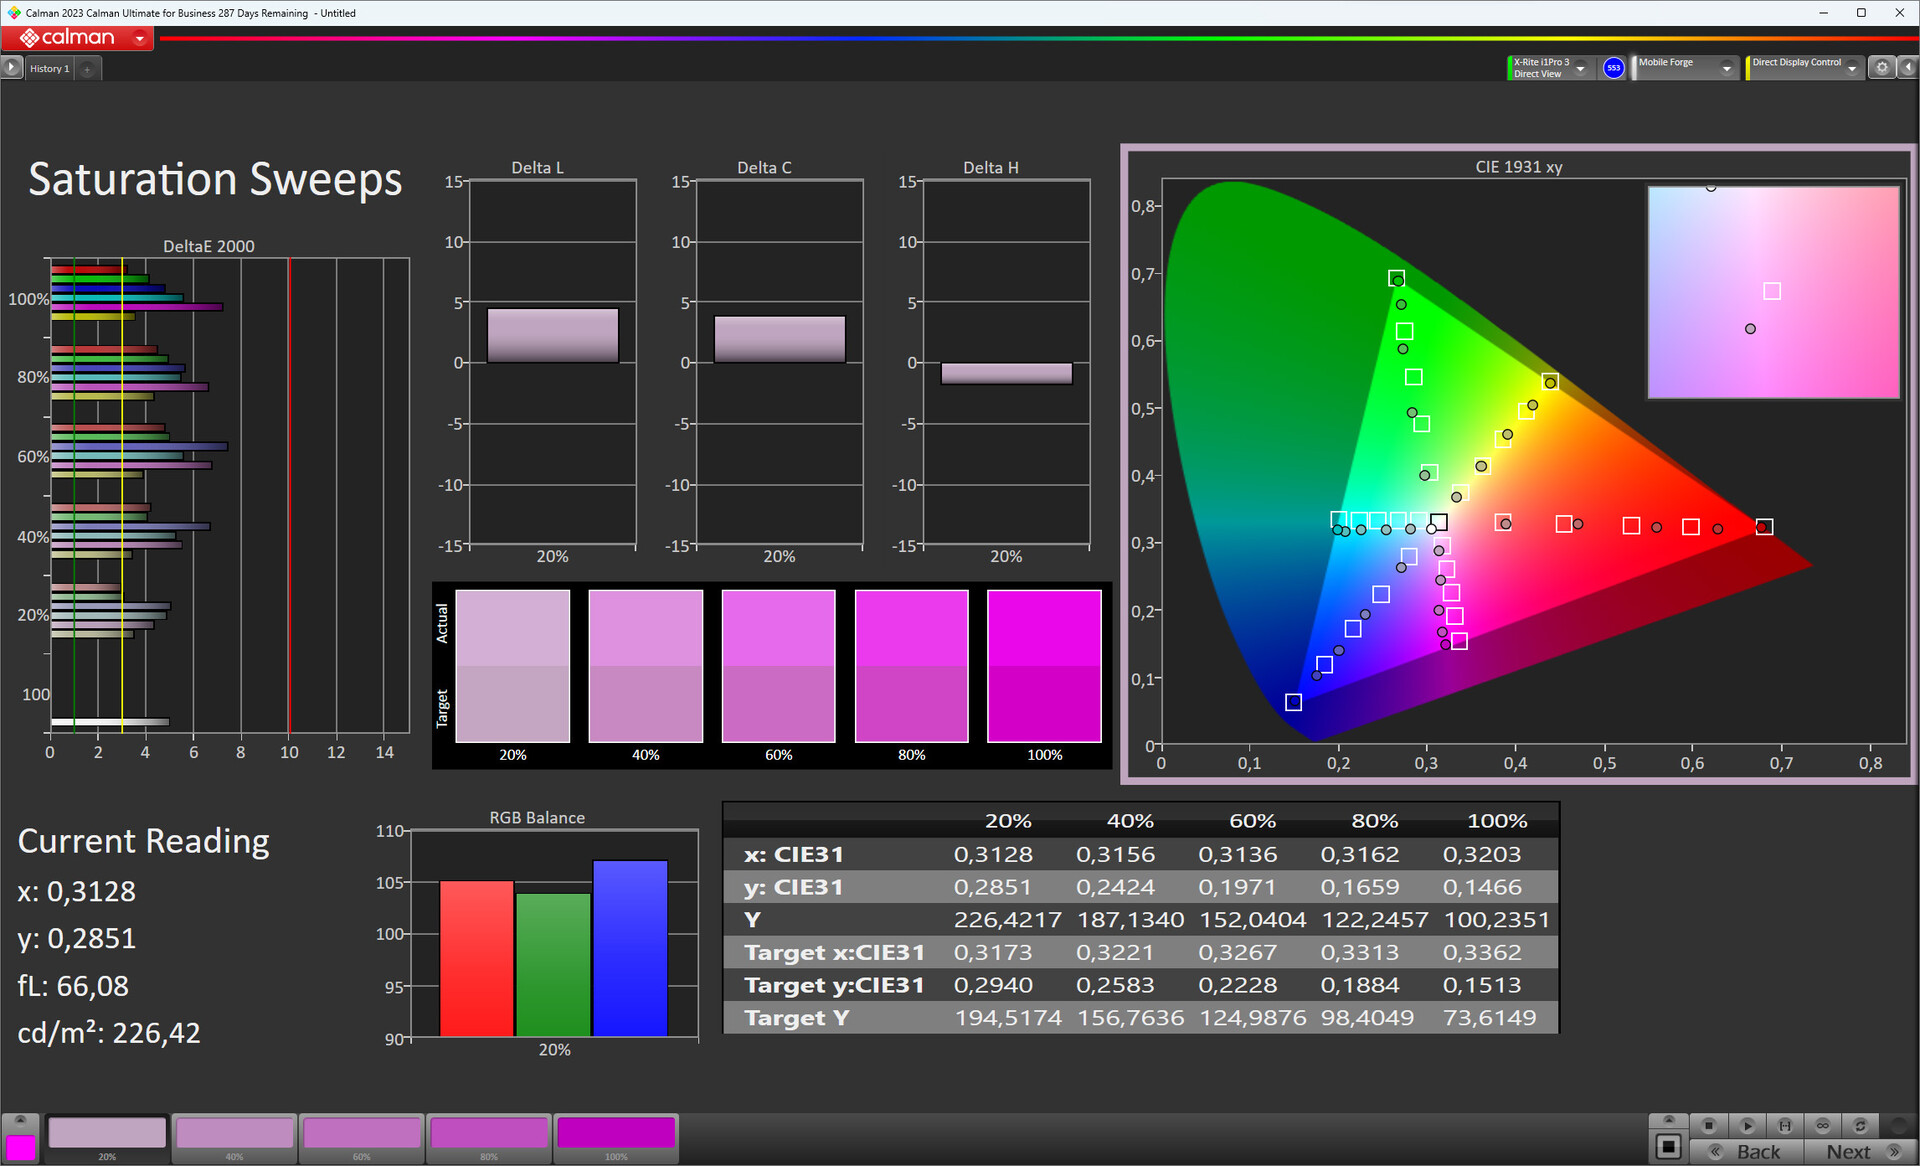Click the CIE 1931 xy chart title
Viewport: 1920px width, 1166px height.
tap(1518, 167)
